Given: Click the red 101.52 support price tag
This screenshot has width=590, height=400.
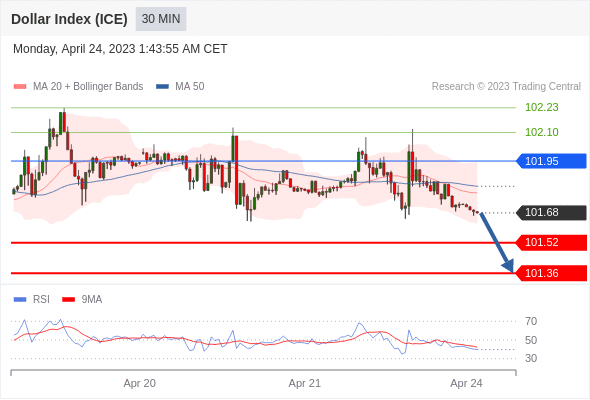Looking at the screenshot, I should [551, 242].
